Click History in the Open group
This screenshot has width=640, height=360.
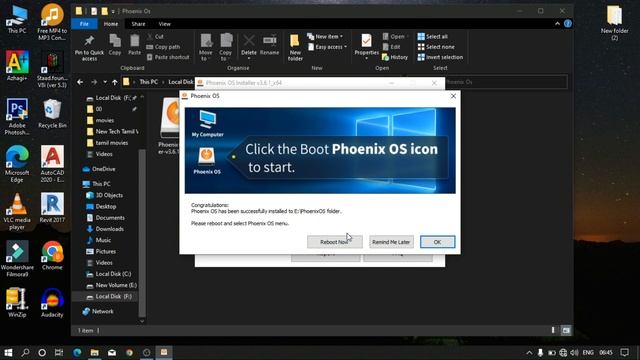[x=395, y=57]
